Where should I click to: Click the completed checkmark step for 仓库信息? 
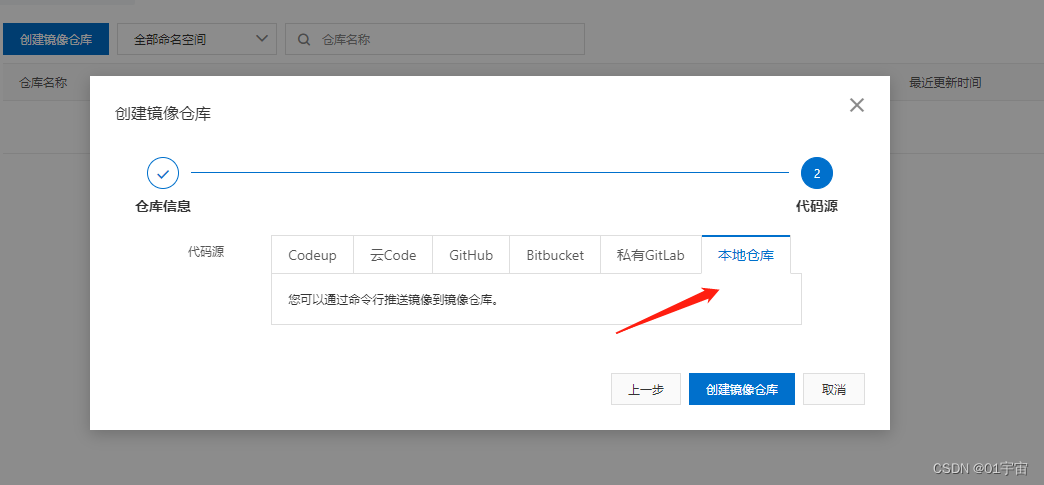pos(163,174)
